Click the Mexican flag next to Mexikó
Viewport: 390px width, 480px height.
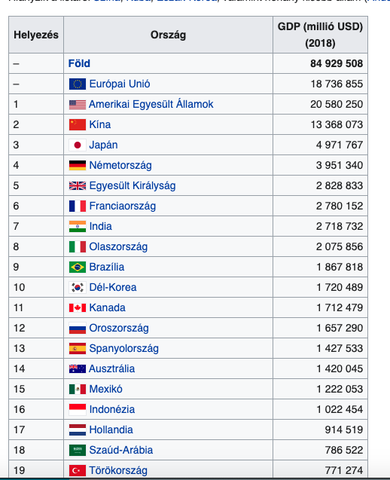coord(77,389)
